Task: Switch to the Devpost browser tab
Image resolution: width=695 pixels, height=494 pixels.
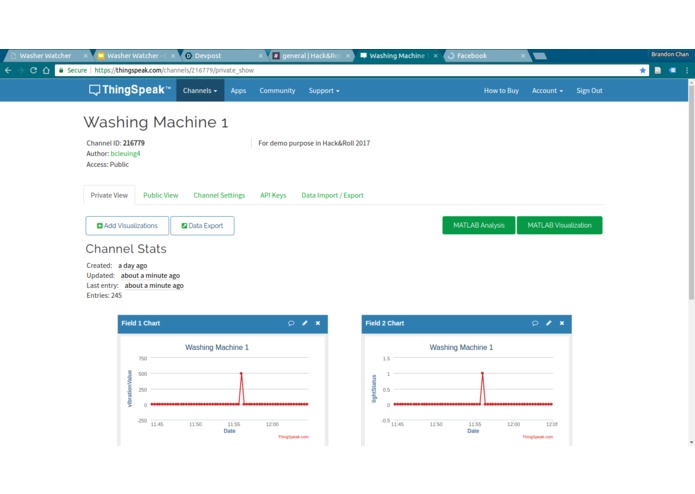Action: [x=222, y=56]
